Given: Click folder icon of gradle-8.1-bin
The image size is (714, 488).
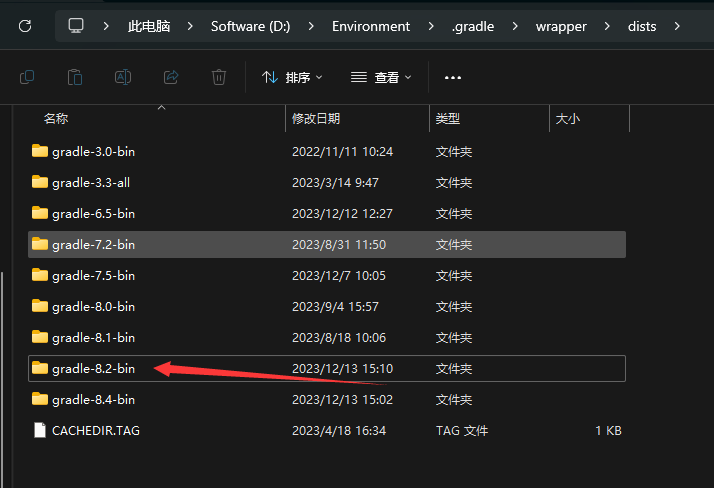Looking at the screenshot, I should (40, 336).
